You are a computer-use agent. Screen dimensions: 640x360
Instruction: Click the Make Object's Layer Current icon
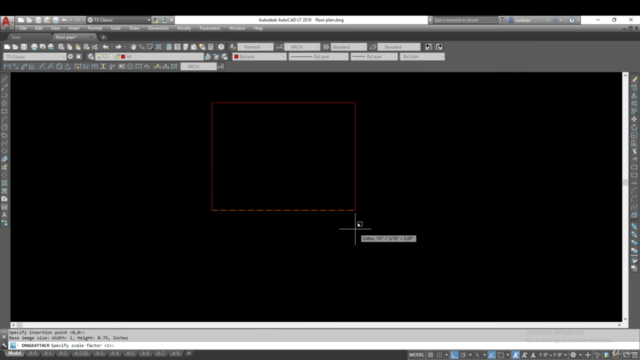pos(208,57)
